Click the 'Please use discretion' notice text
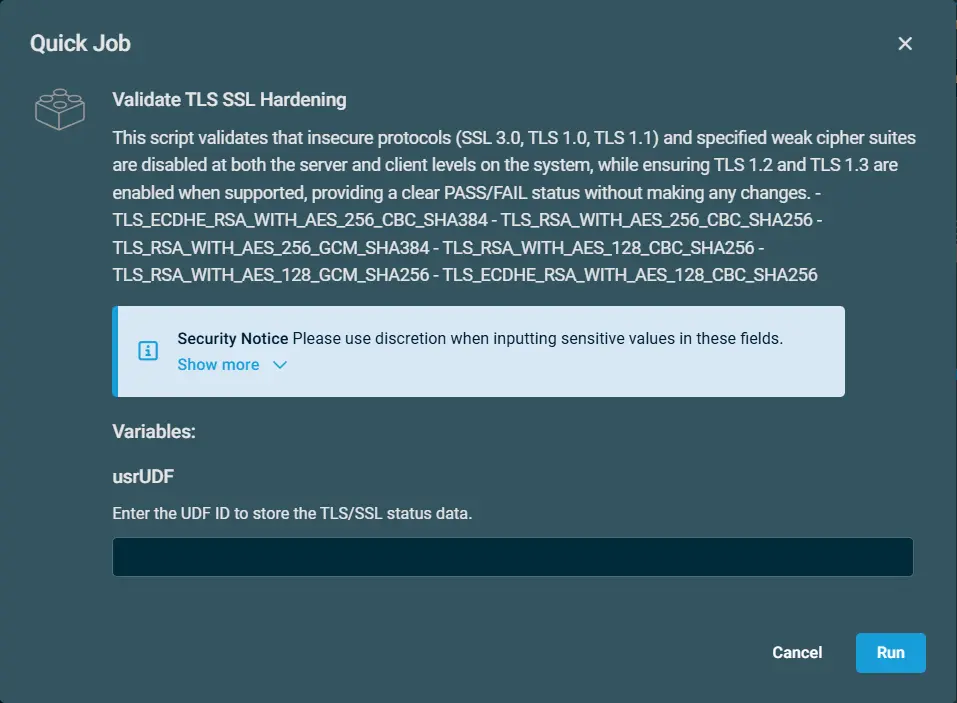Screen dimensions: 957x703 coord(538,339)
